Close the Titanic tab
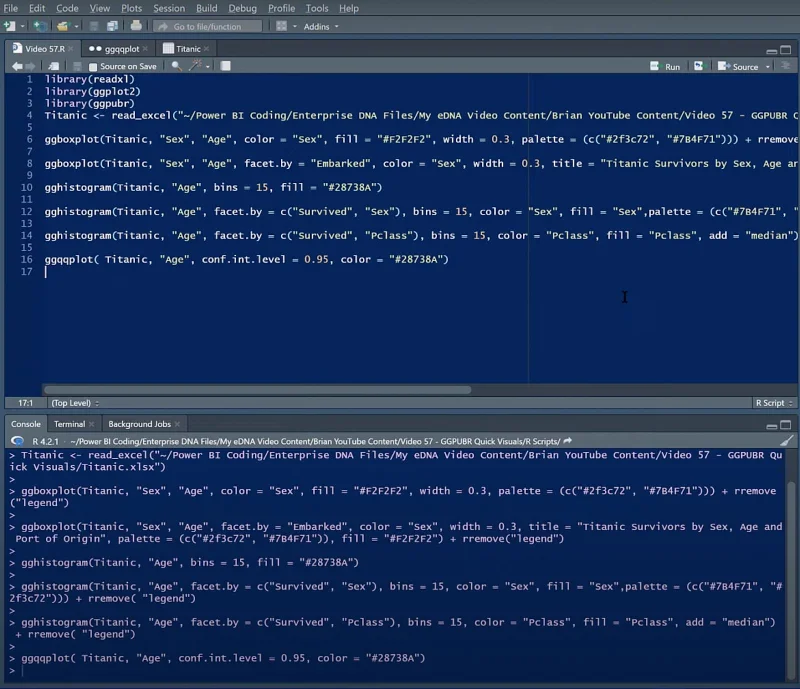Screen dimensions: 800x689 207,49
